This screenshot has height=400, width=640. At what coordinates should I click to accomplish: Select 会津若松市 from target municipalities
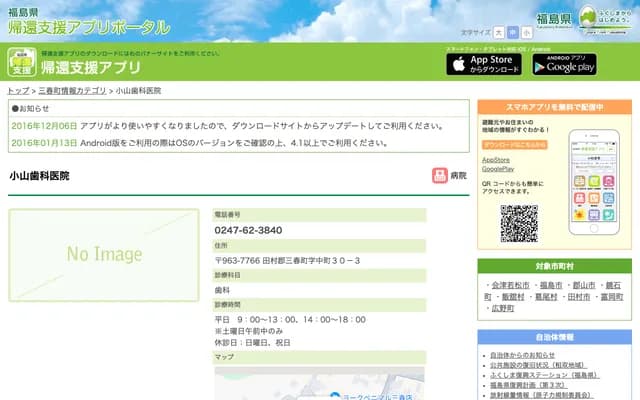510,285
